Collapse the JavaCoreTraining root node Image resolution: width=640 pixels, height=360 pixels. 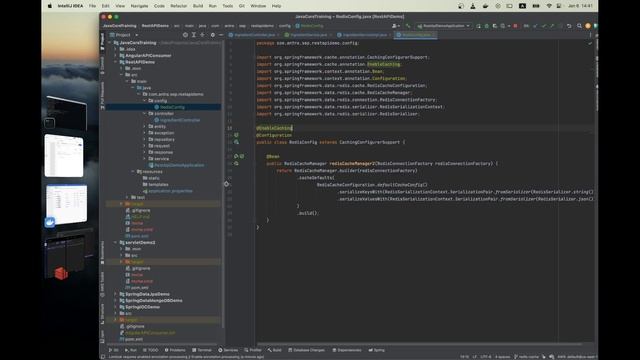coord(110,42)
